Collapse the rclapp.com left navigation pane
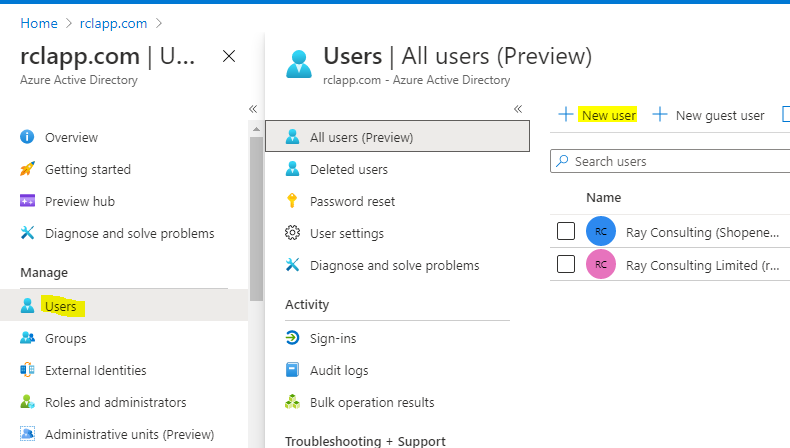The image size is (790, 448). click(x=253, y=109)
